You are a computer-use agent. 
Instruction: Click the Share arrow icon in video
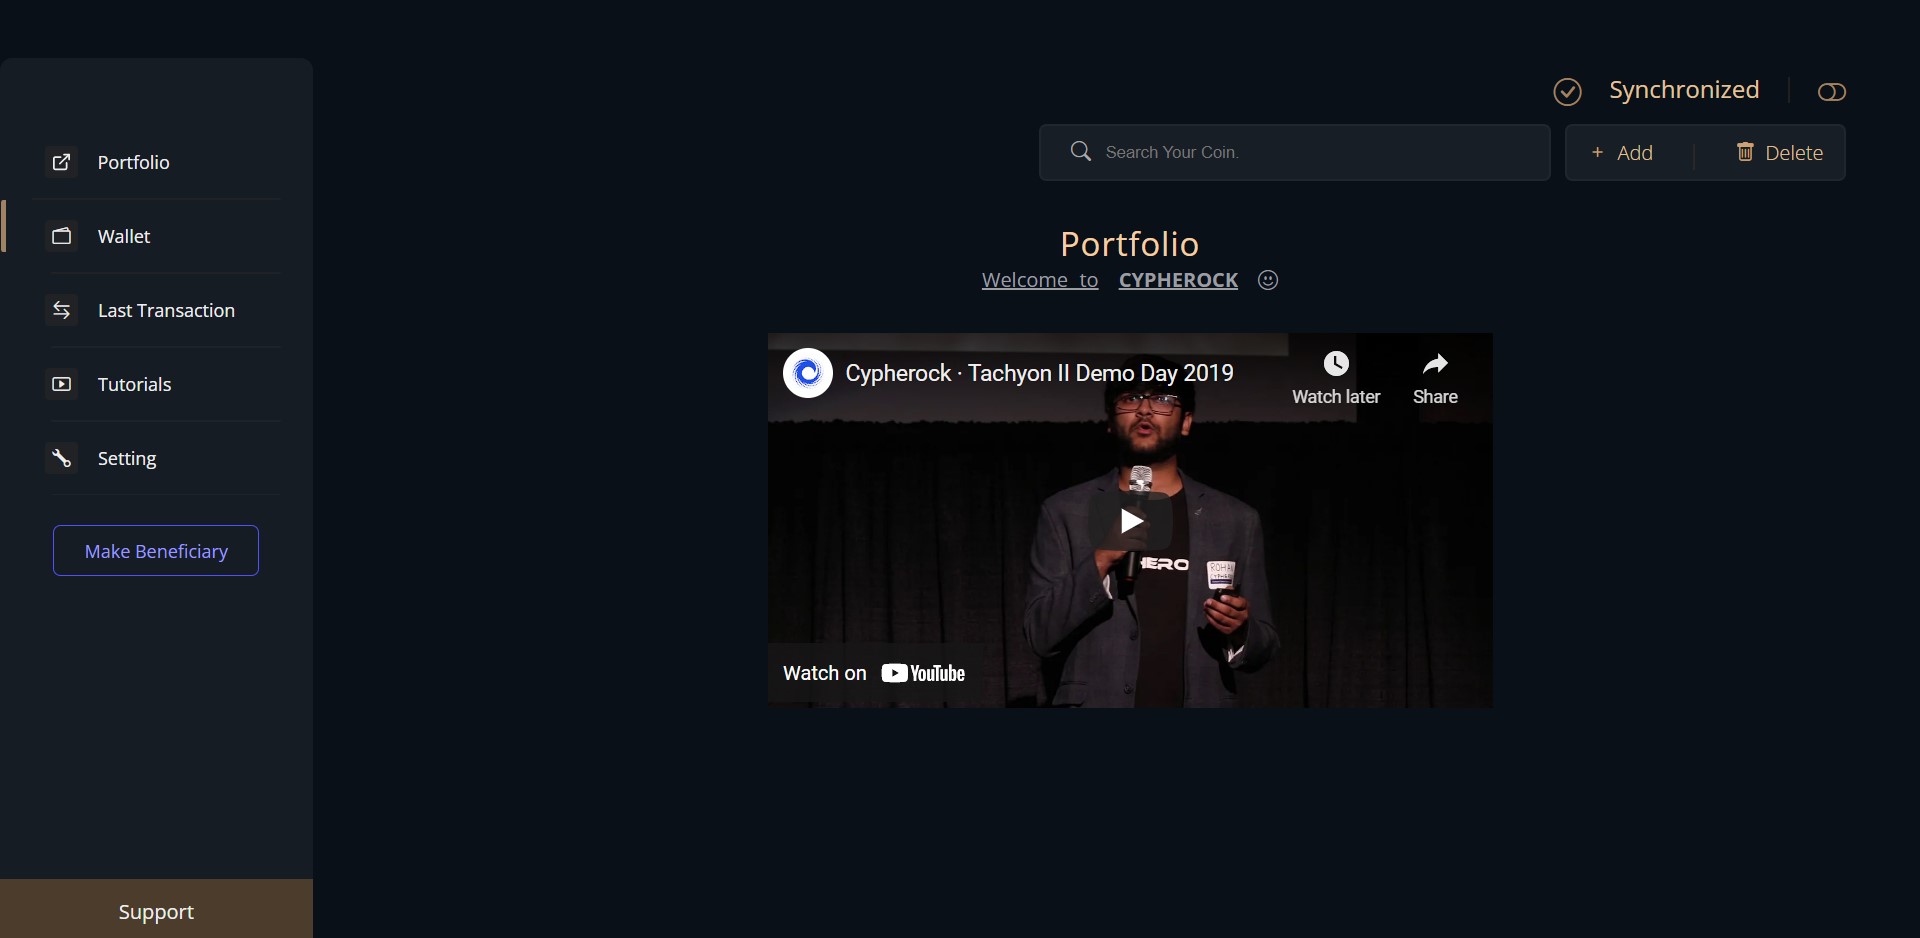coord(1435,363)
